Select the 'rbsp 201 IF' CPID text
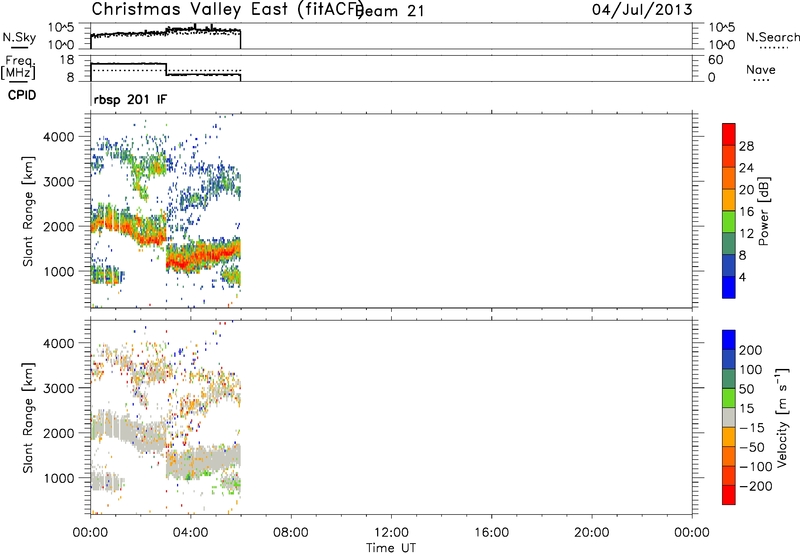The image size is (800, 554). 130,99
